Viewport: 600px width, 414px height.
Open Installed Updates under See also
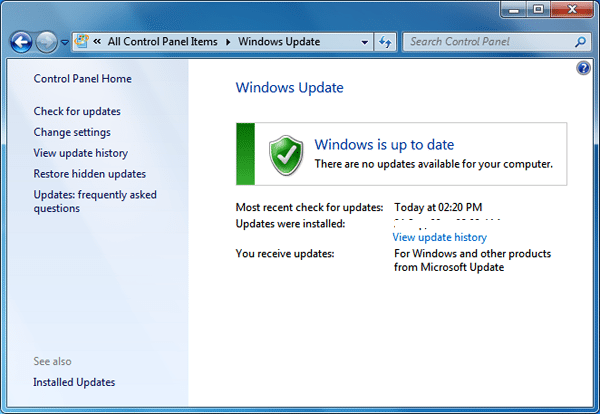(74, 382)
